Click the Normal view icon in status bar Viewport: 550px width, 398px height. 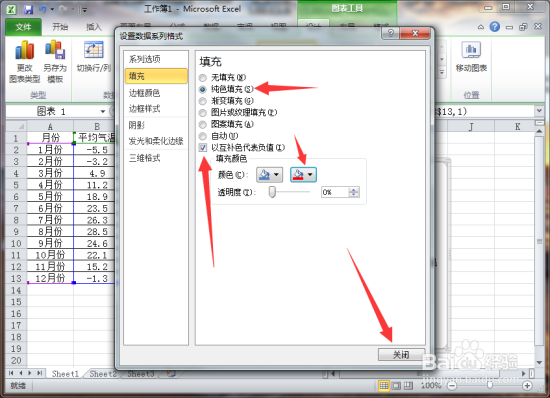384,386
